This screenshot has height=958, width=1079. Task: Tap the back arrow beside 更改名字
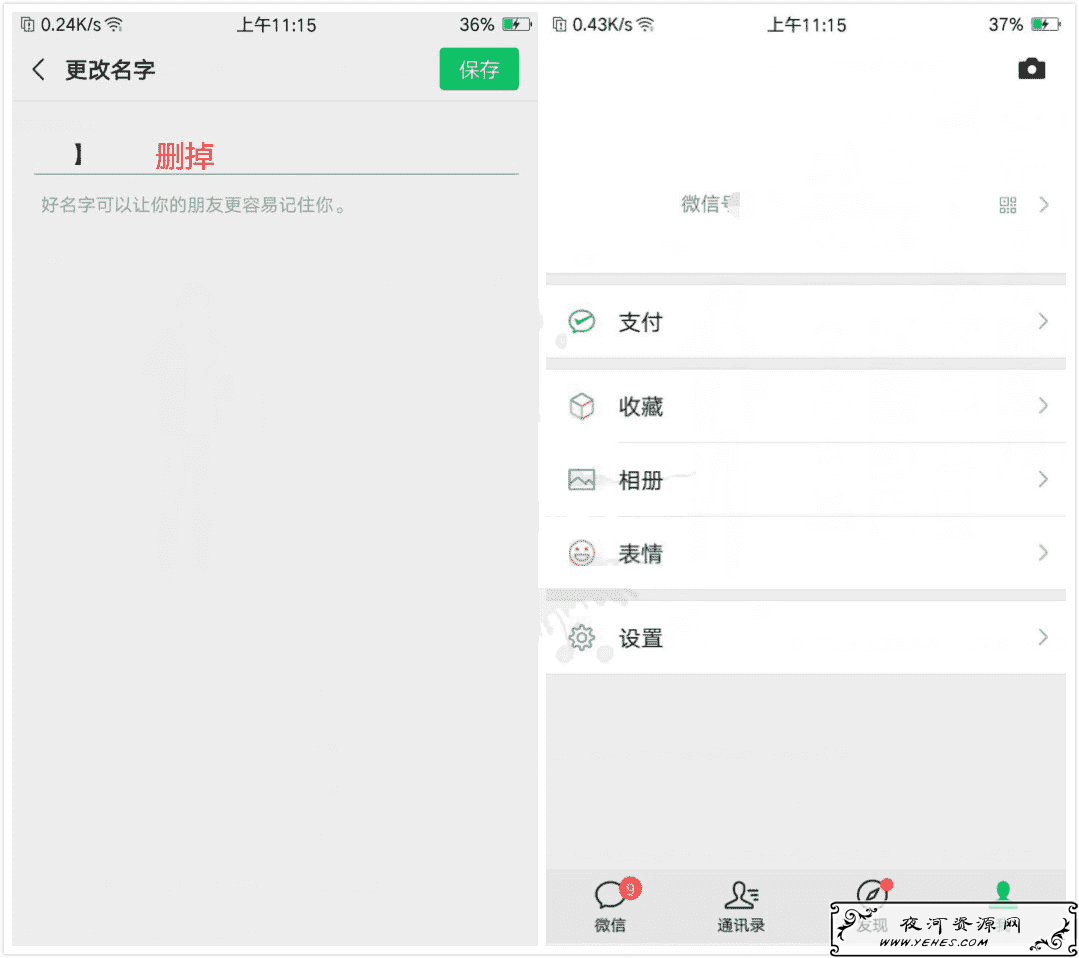pyautogui.click(x=39, y=70)
